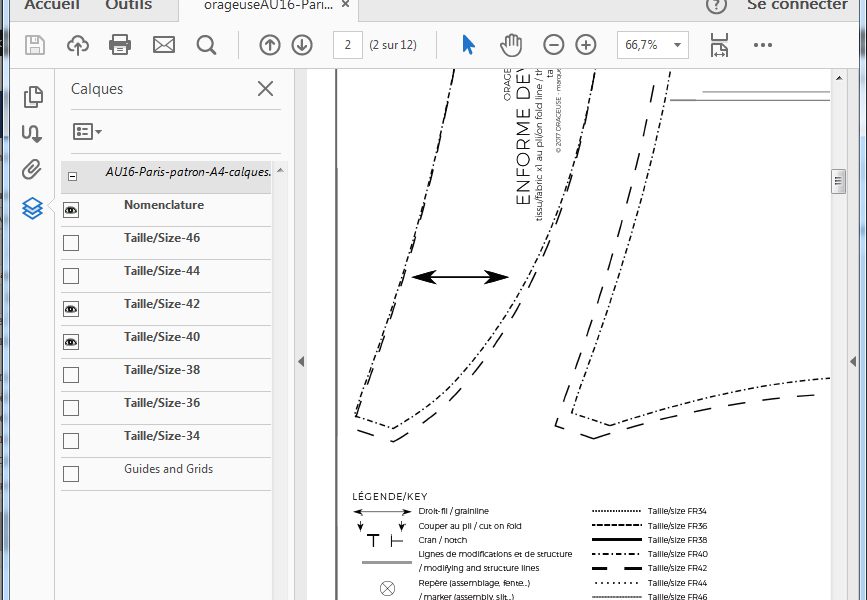
Task: Open bookmarks sidebar panel
Action: (32, 133)
